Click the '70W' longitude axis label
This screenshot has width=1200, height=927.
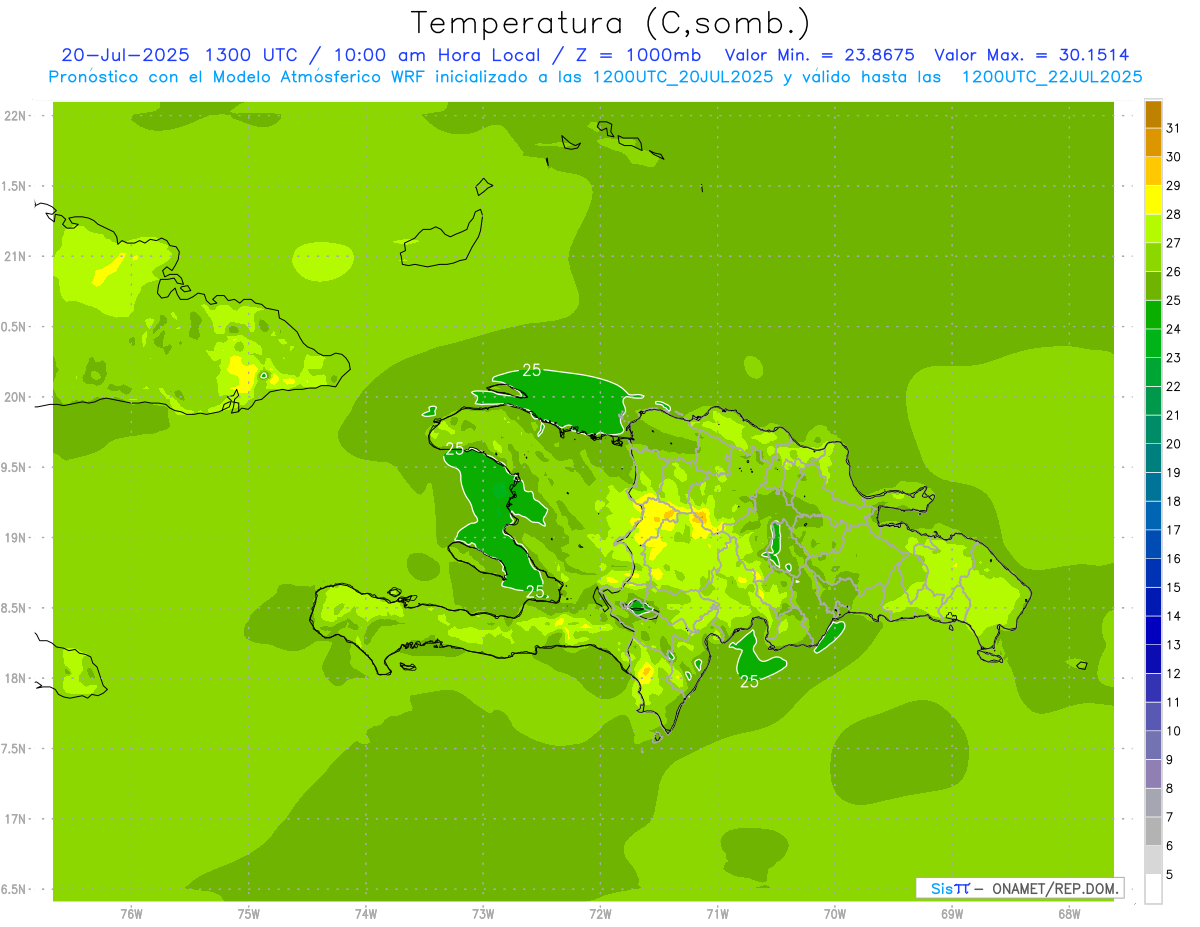point(835,914)
